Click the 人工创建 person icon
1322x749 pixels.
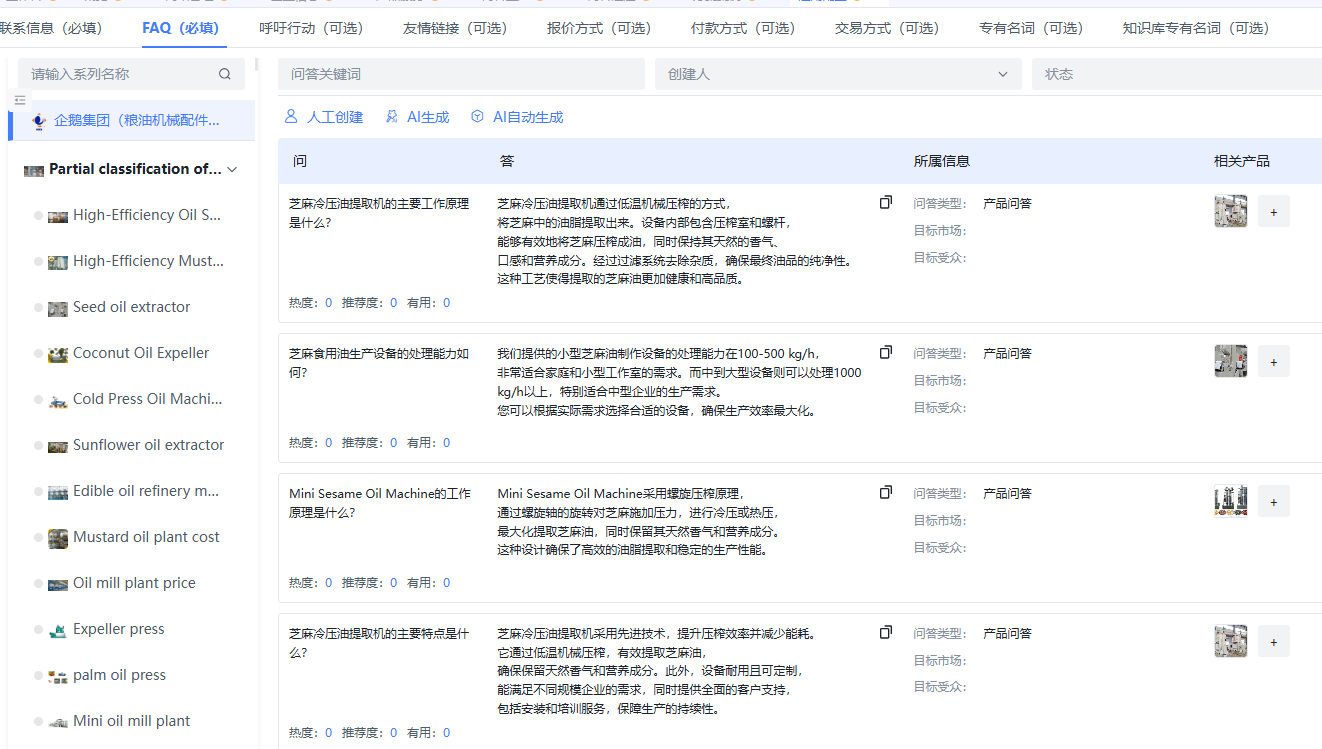tap(291, 117)
